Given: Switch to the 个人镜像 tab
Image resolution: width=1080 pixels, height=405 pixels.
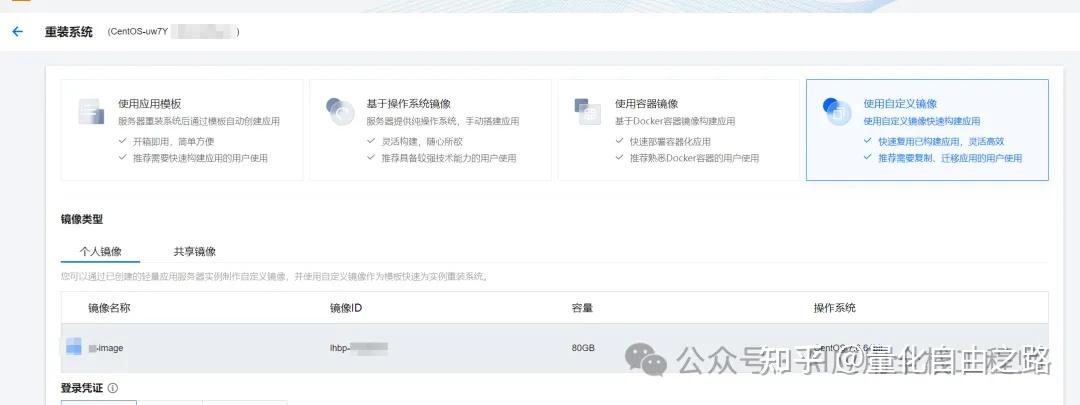Looking at the screenshot, I should pyautogui.click(x=101, y=251).
